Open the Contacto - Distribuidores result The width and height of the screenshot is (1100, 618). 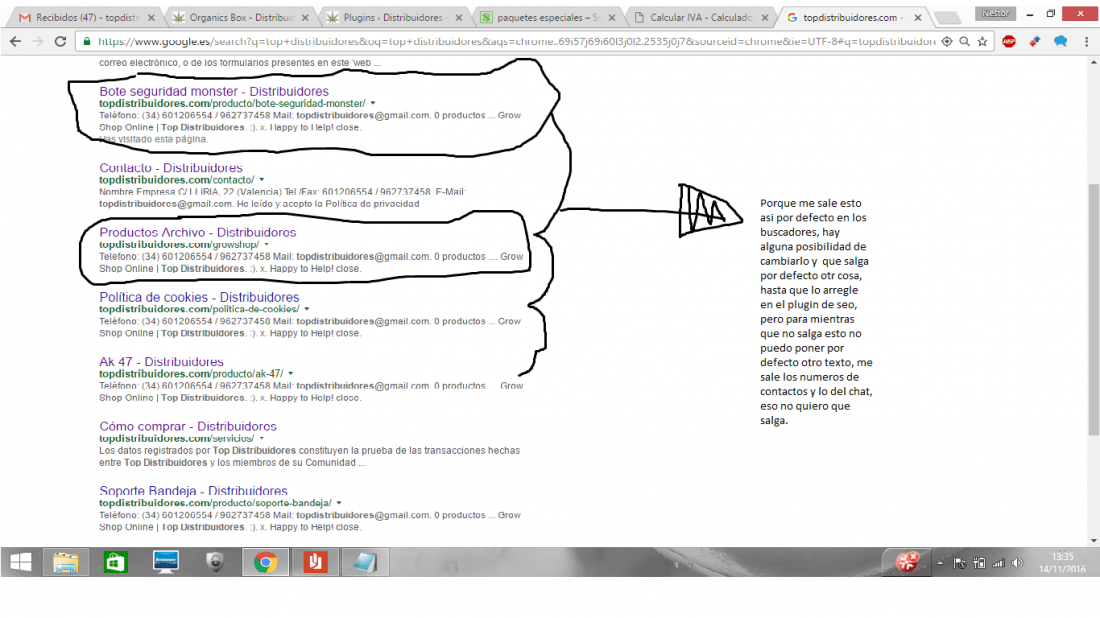tap(171, 168)
